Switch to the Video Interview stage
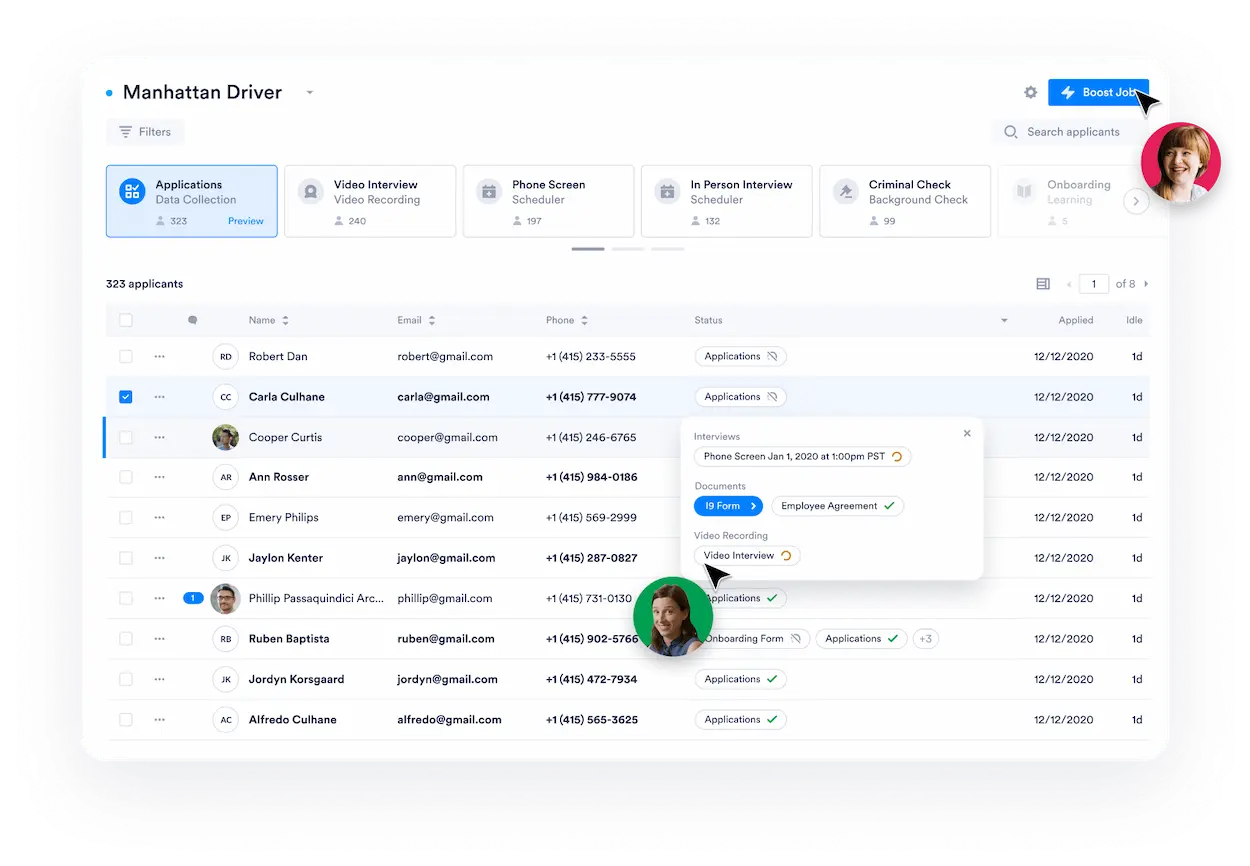This screenshot has width=1250, height=866. (370, 201)
